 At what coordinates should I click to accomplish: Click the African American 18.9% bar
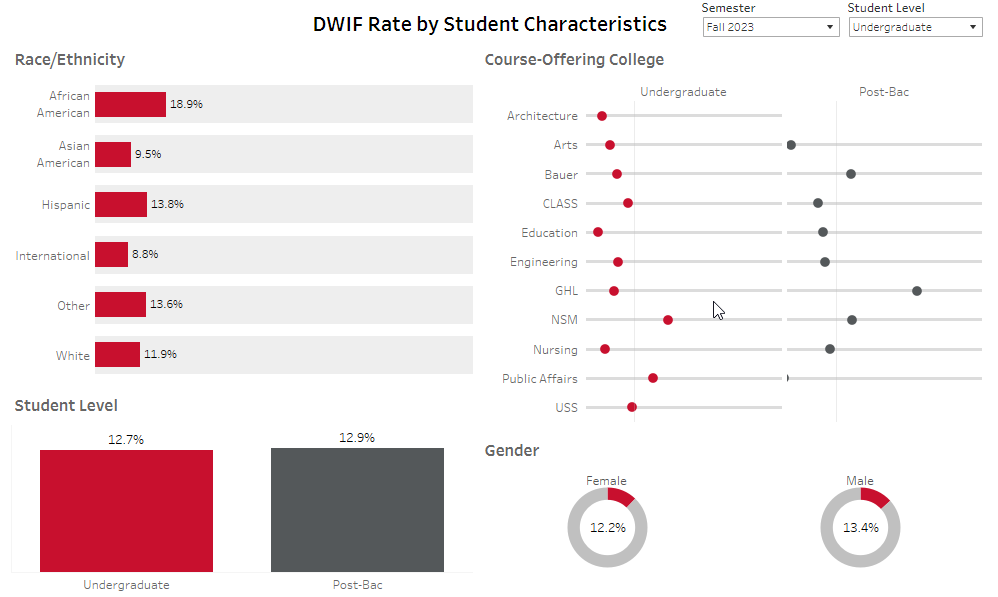[130, 104]
